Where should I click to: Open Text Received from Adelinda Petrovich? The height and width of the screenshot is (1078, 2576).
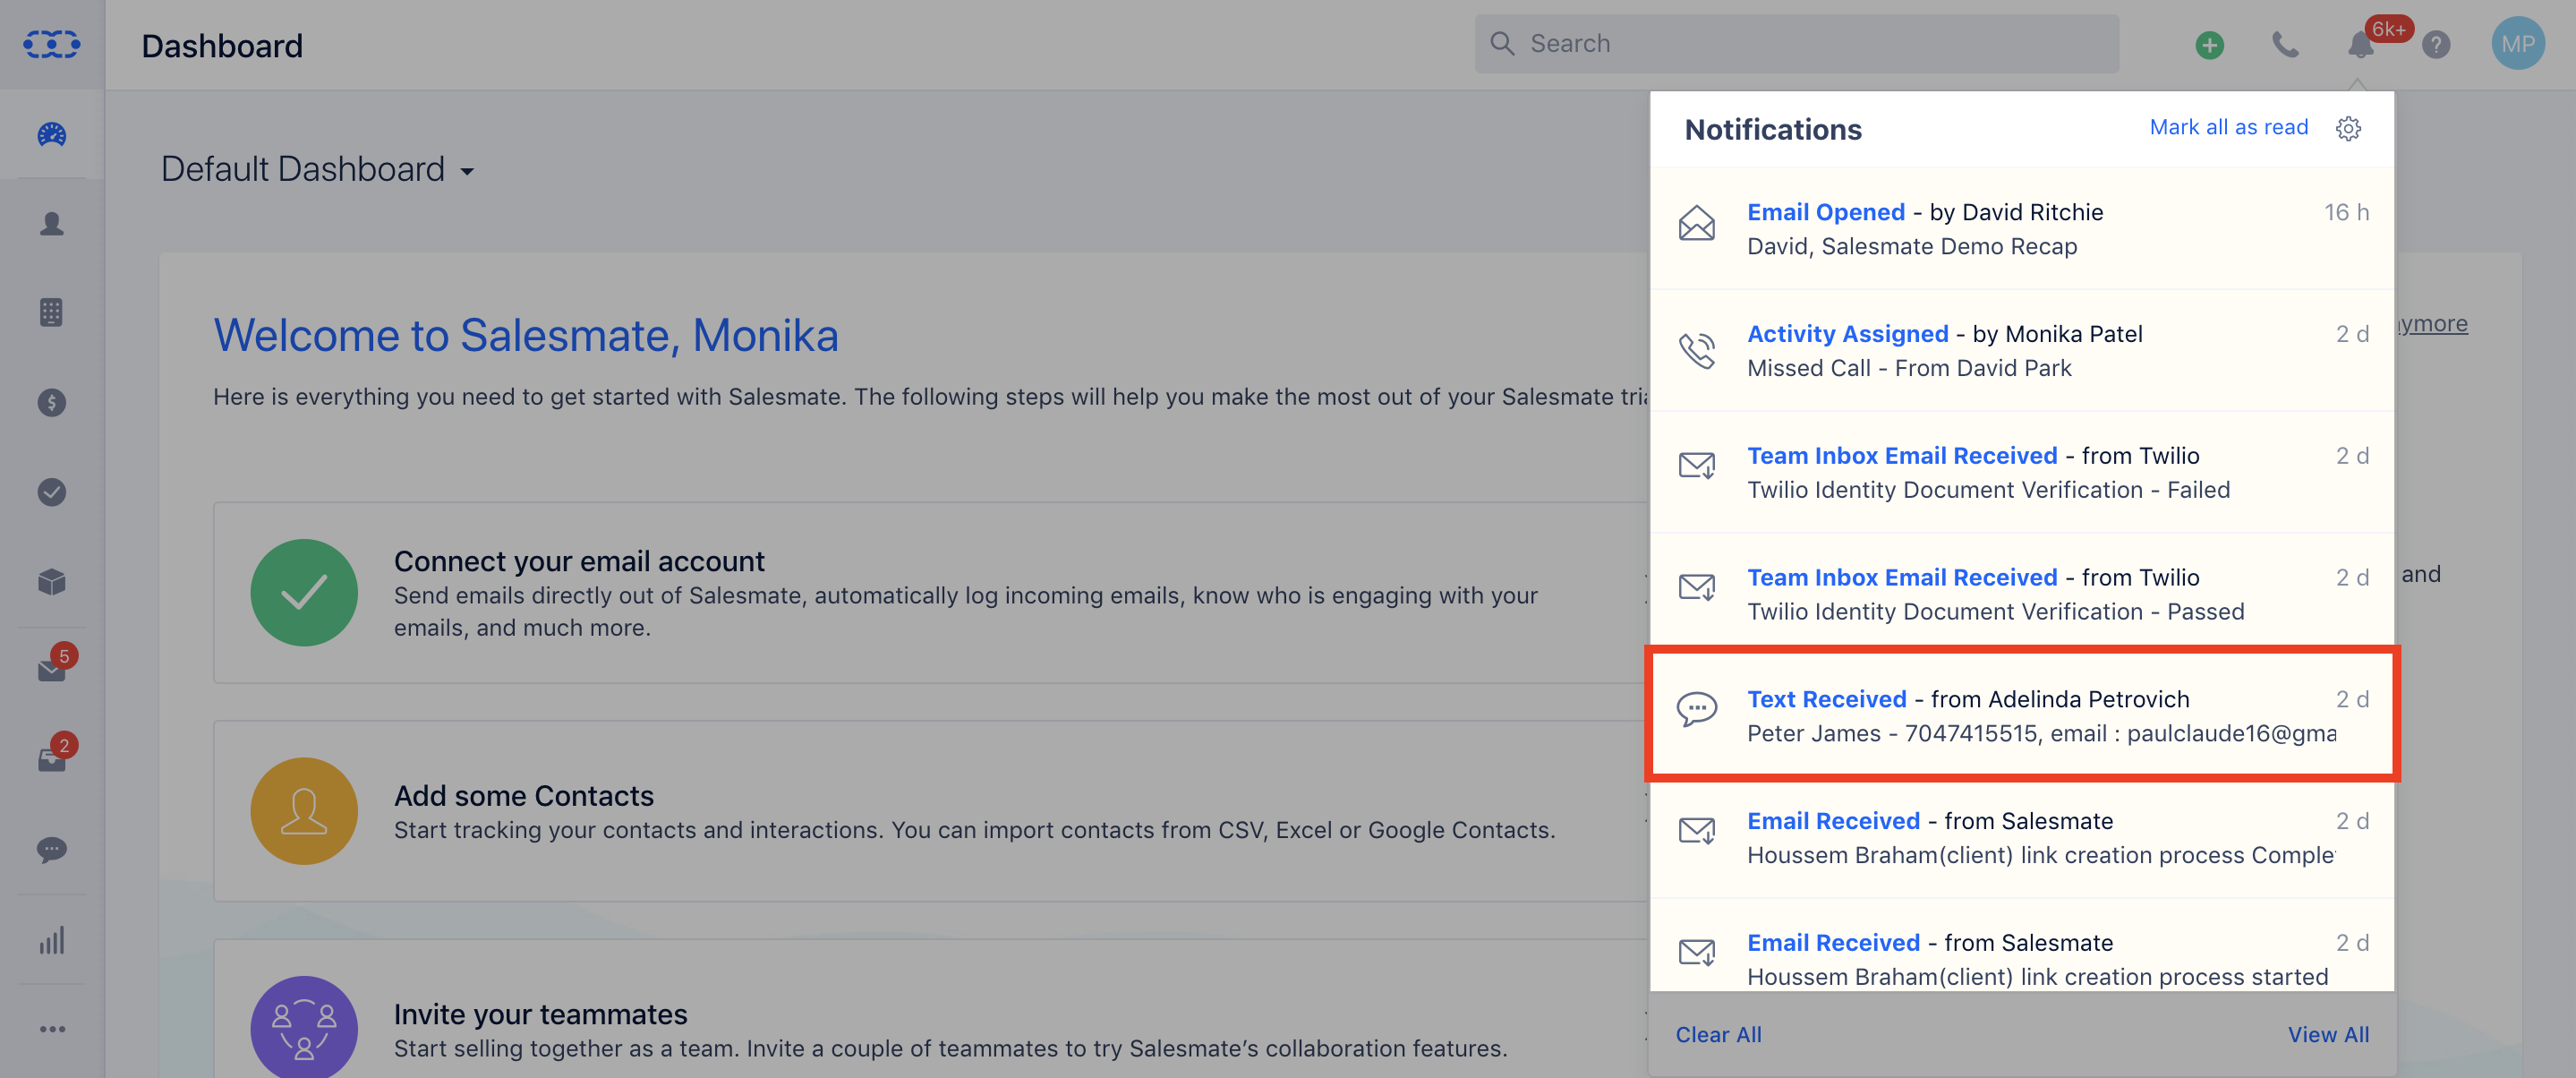tap(2022, 715)
